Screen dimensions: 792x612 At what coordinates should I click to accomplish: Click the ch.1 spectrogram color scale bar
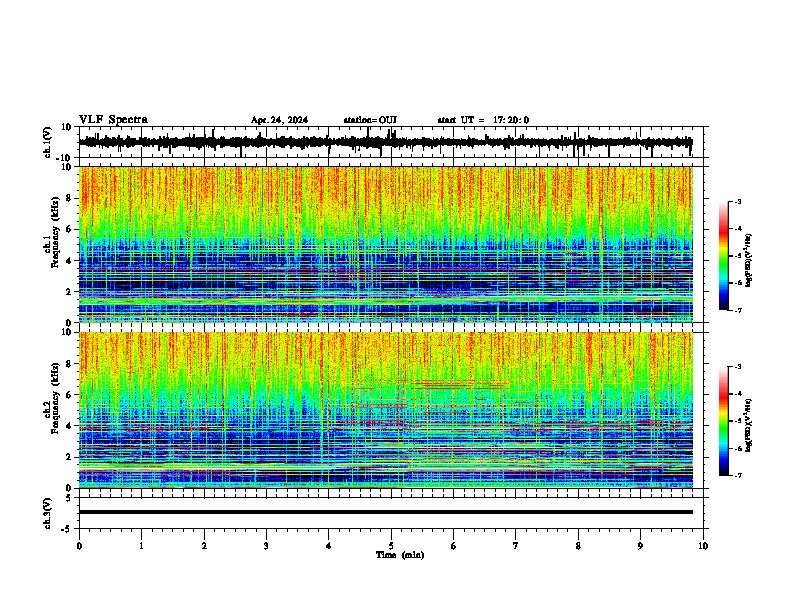pyautogui.click(x=723, y=256)
